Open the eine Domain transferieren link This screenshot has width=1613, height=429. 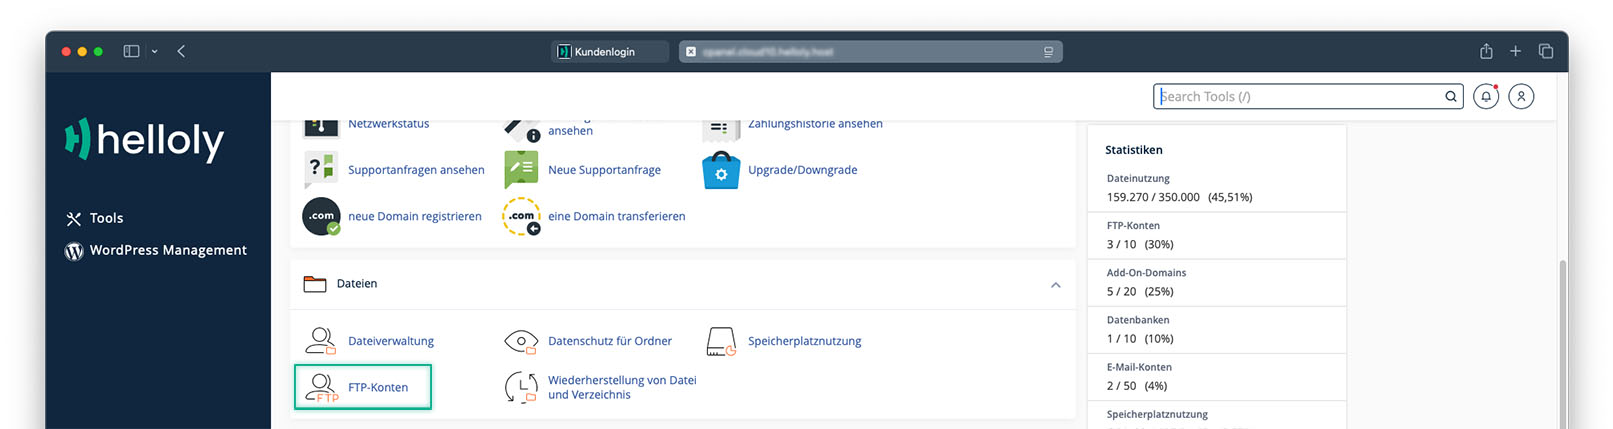616,216
